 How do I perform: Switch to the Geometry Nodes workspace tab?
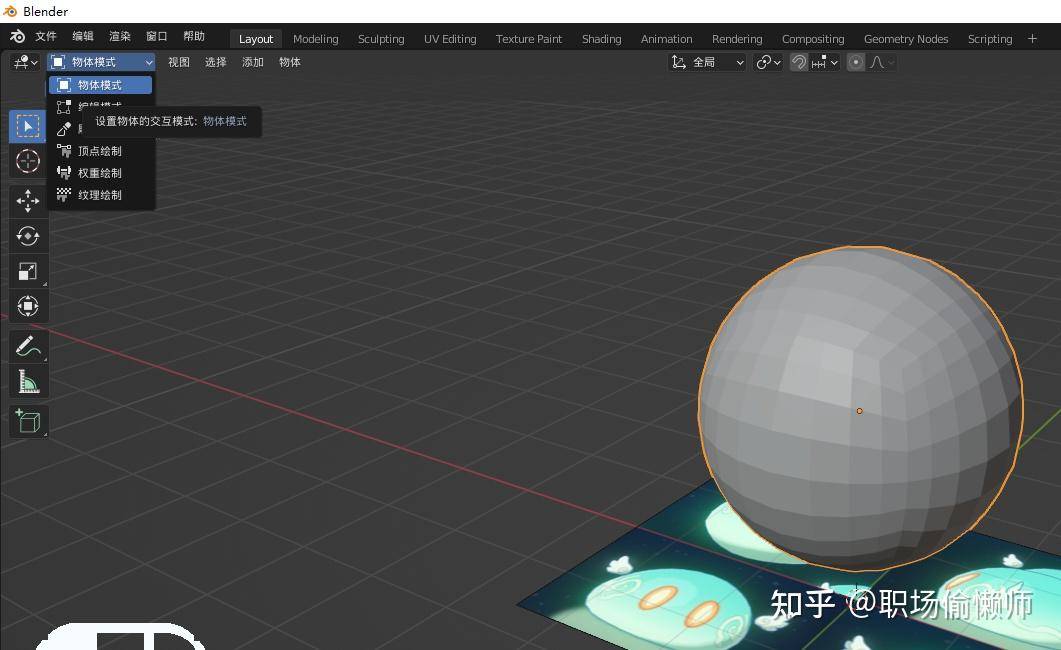tap(905, 39)
